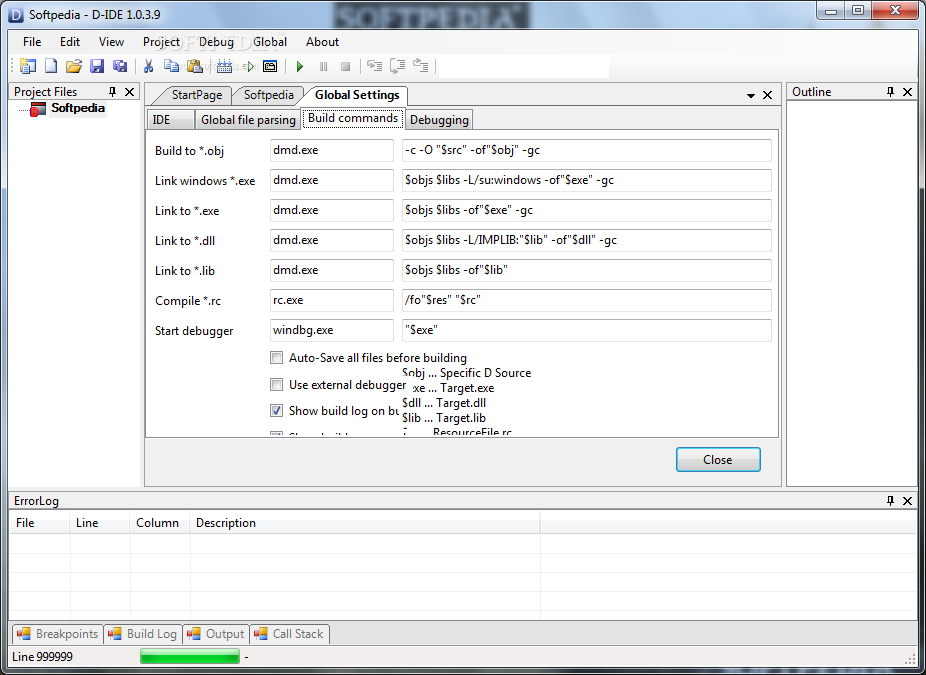
Task: Click the Build project toolbar icon
Action: click(x=224, y=66)
